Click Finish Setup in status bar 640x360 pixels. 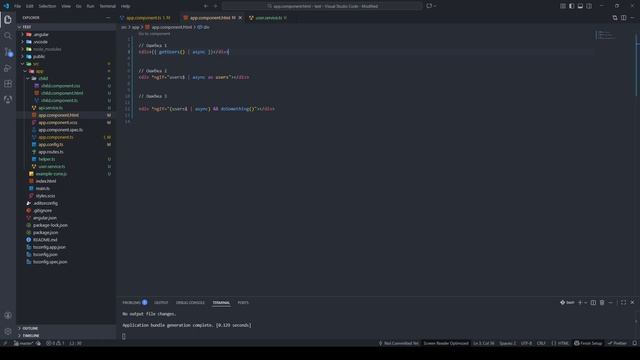pyautogui.click(x=588, y=343)
